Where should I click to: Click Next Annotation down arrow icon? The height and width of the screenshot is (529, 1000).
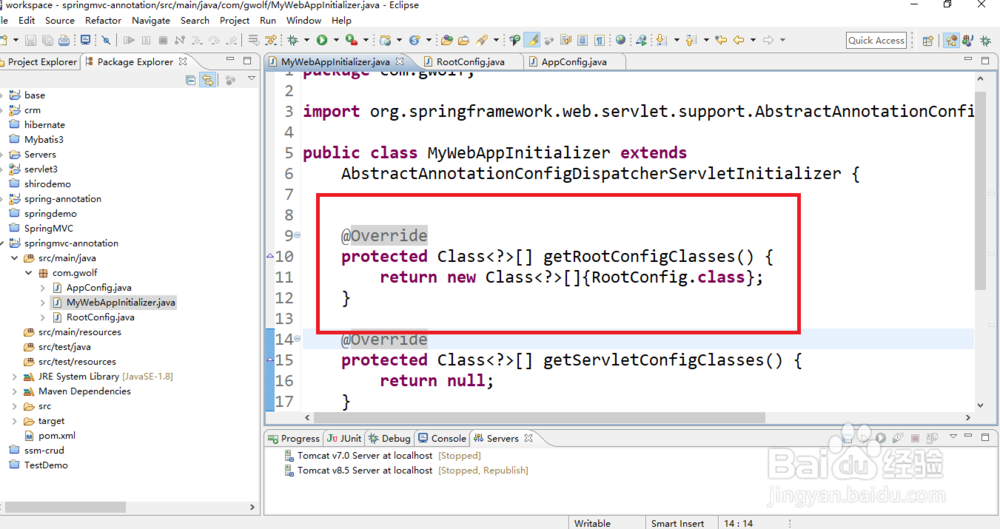click(x=661, y=40)
